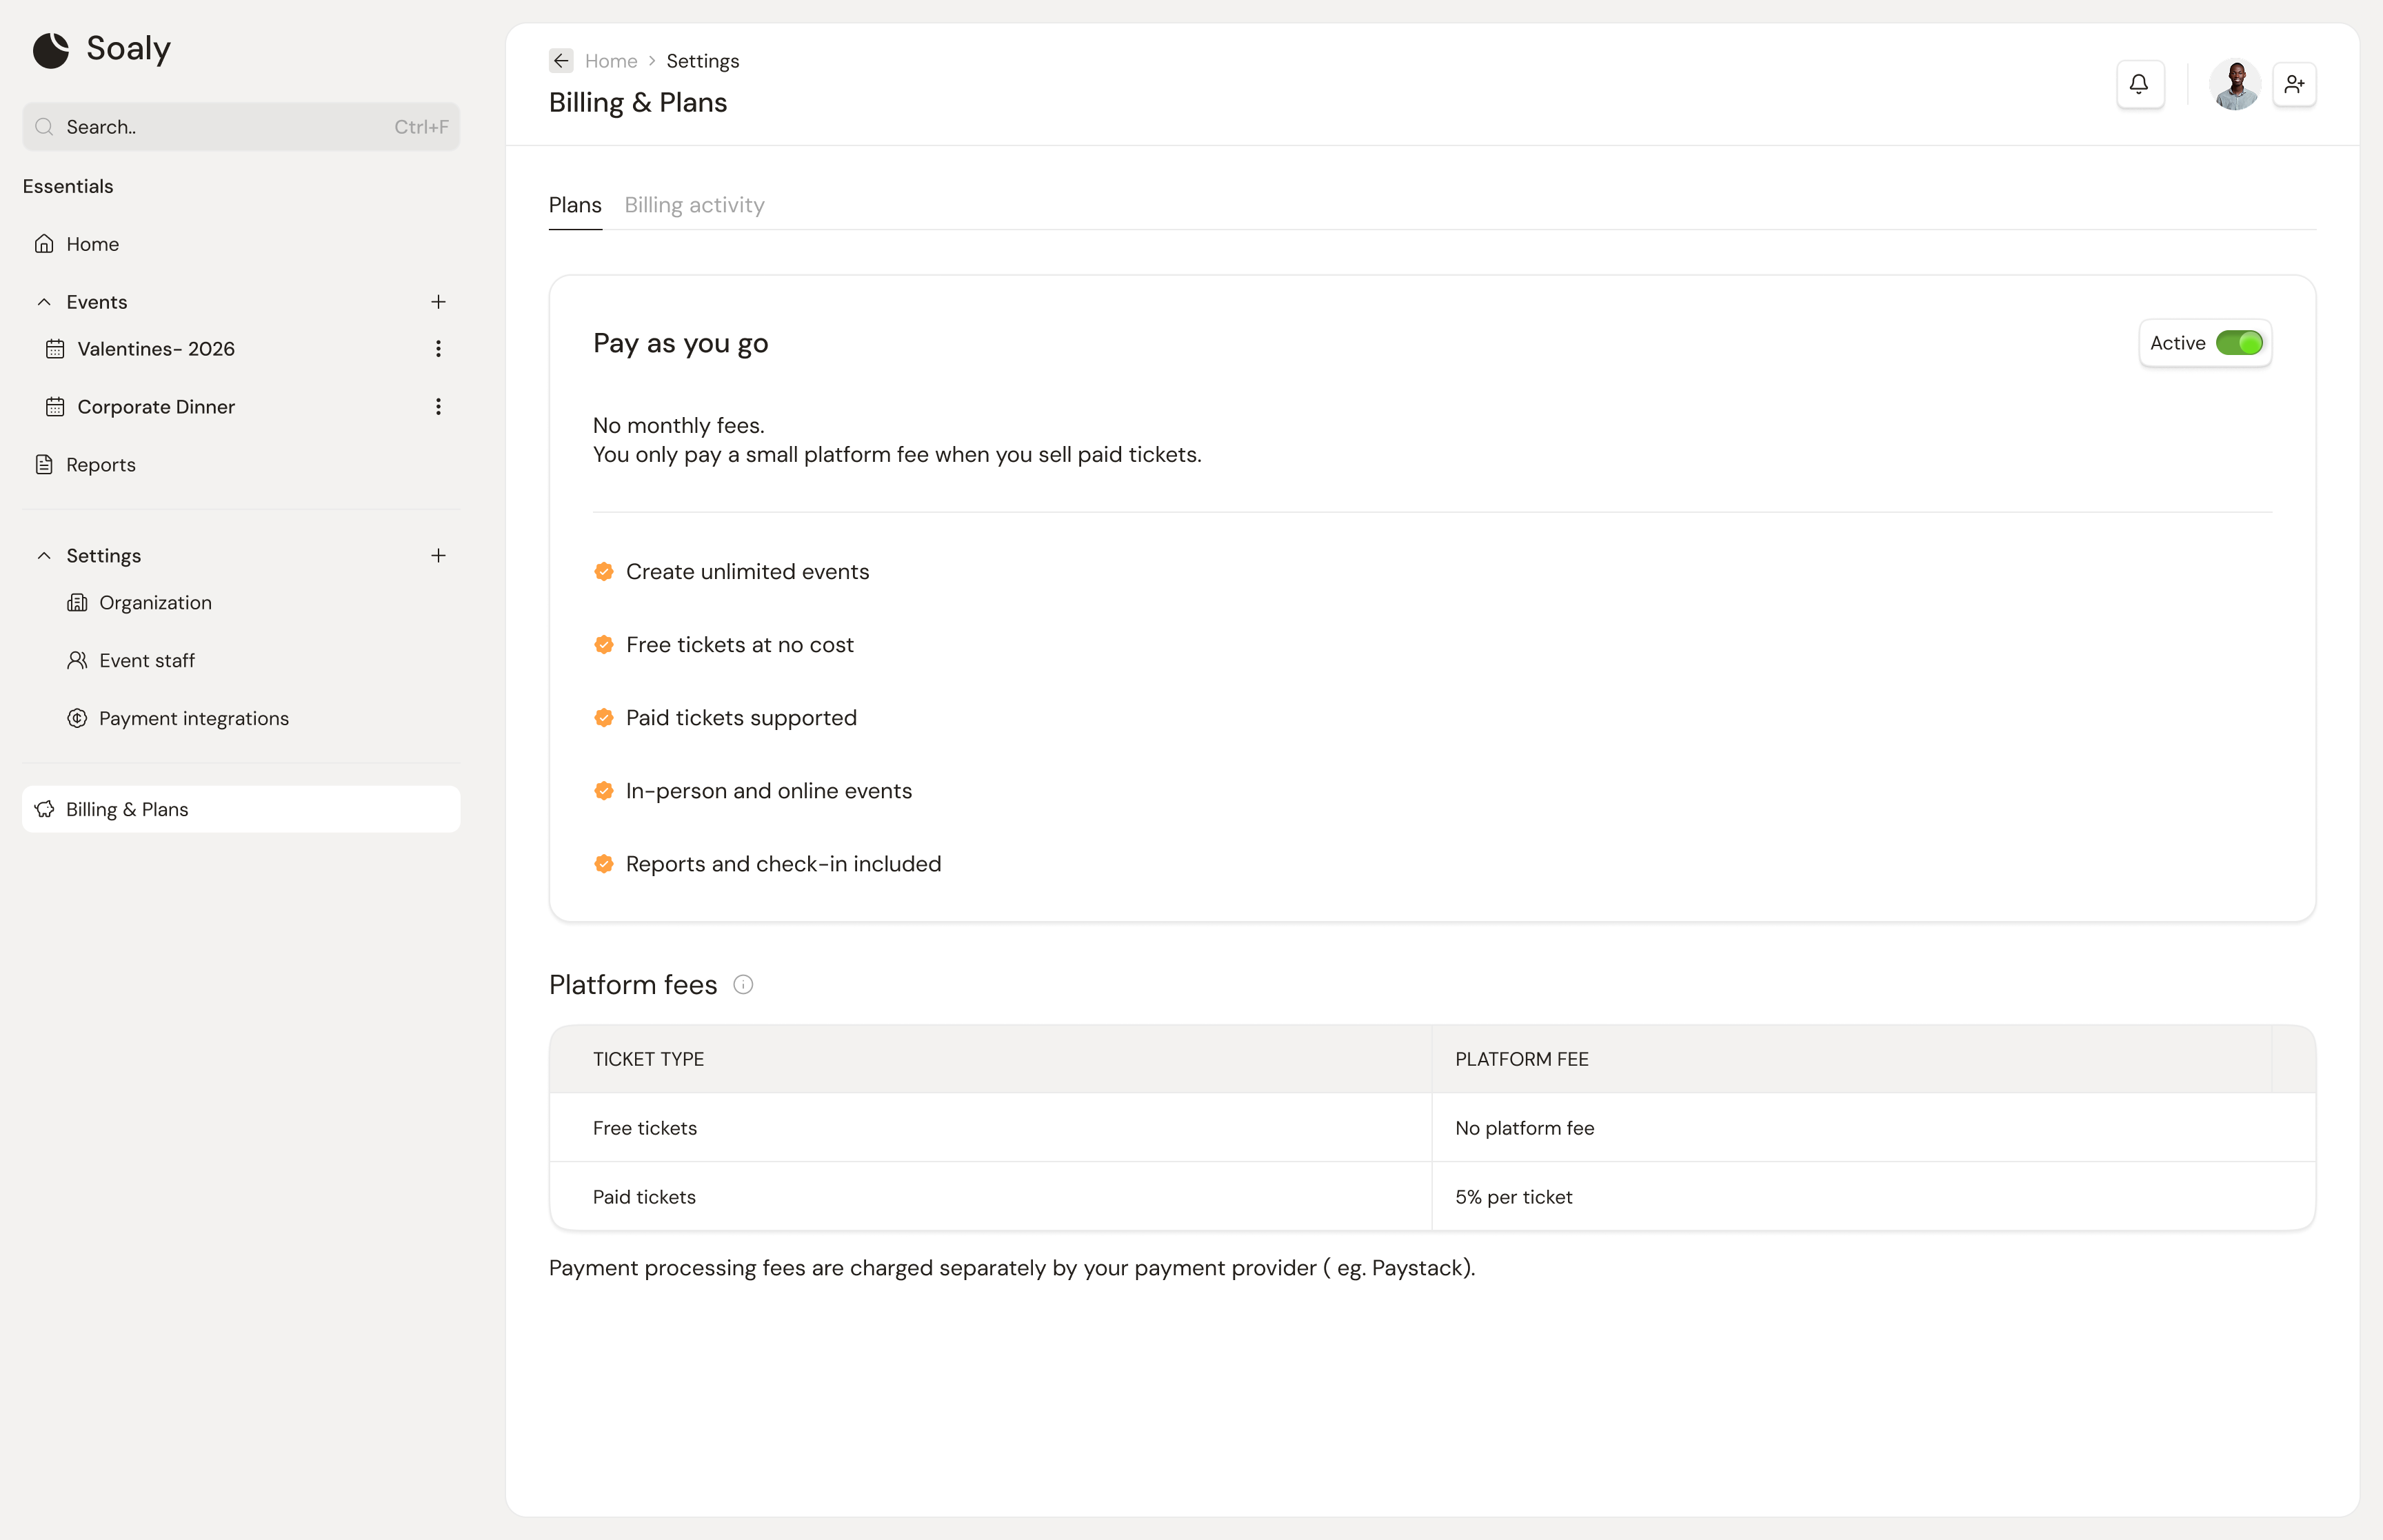Image resolution: width=2383 pixels, height=1540 pixels.
Task: Click the Payment integrations coin icon
Action: coord(77,719)
